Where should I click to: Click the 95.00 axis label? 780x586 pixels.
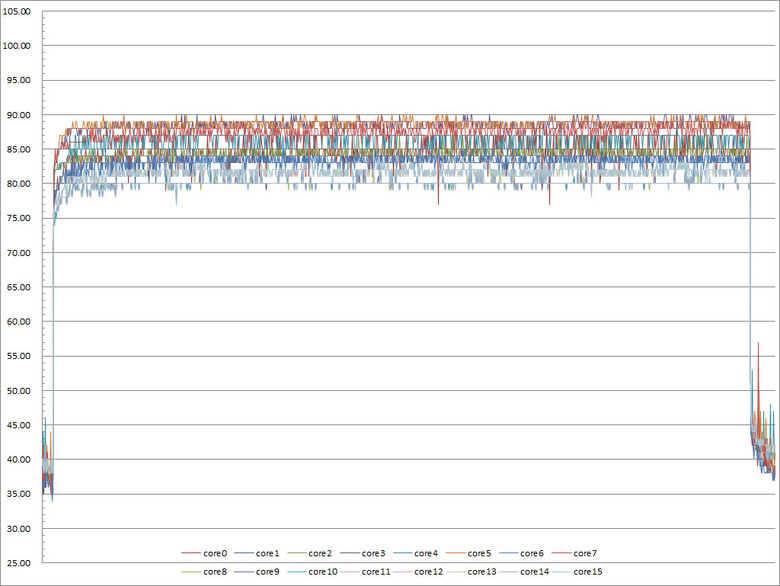(x=18, y=80)
